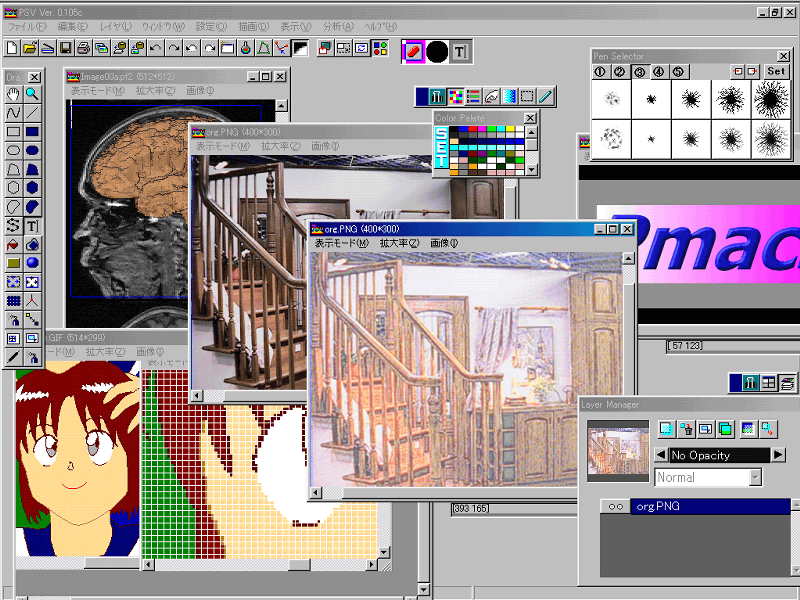Click scroll left arrow in front ore.PNG window
800x600 pixels.
(x=316, y=492)
